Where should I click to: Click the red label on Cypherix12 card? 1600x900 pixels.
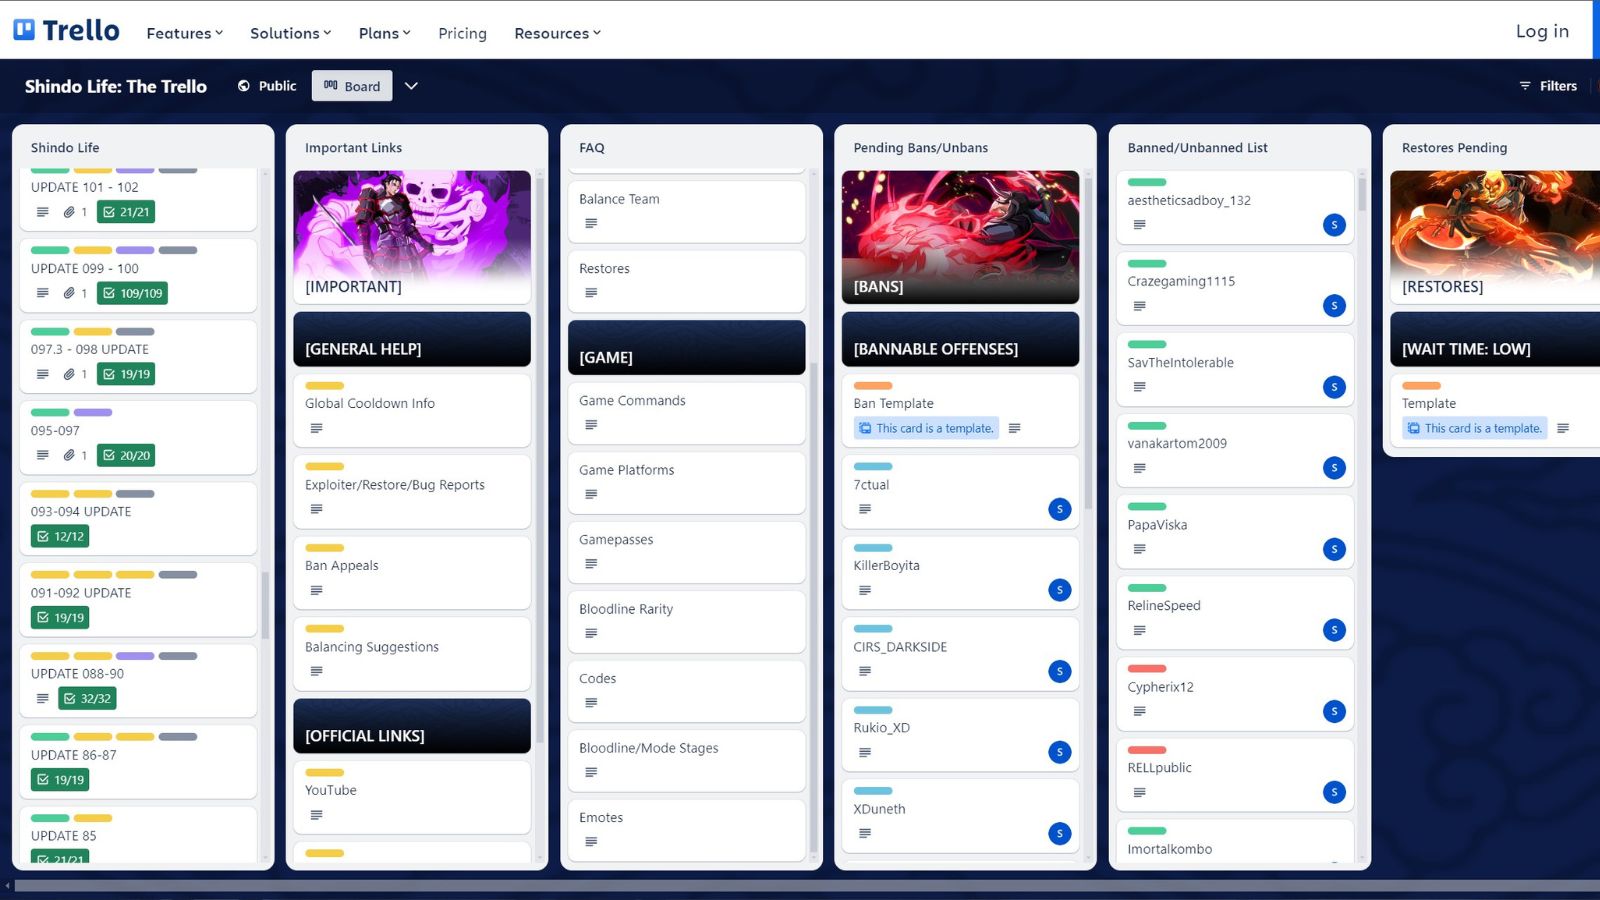tap(1147, 668)
